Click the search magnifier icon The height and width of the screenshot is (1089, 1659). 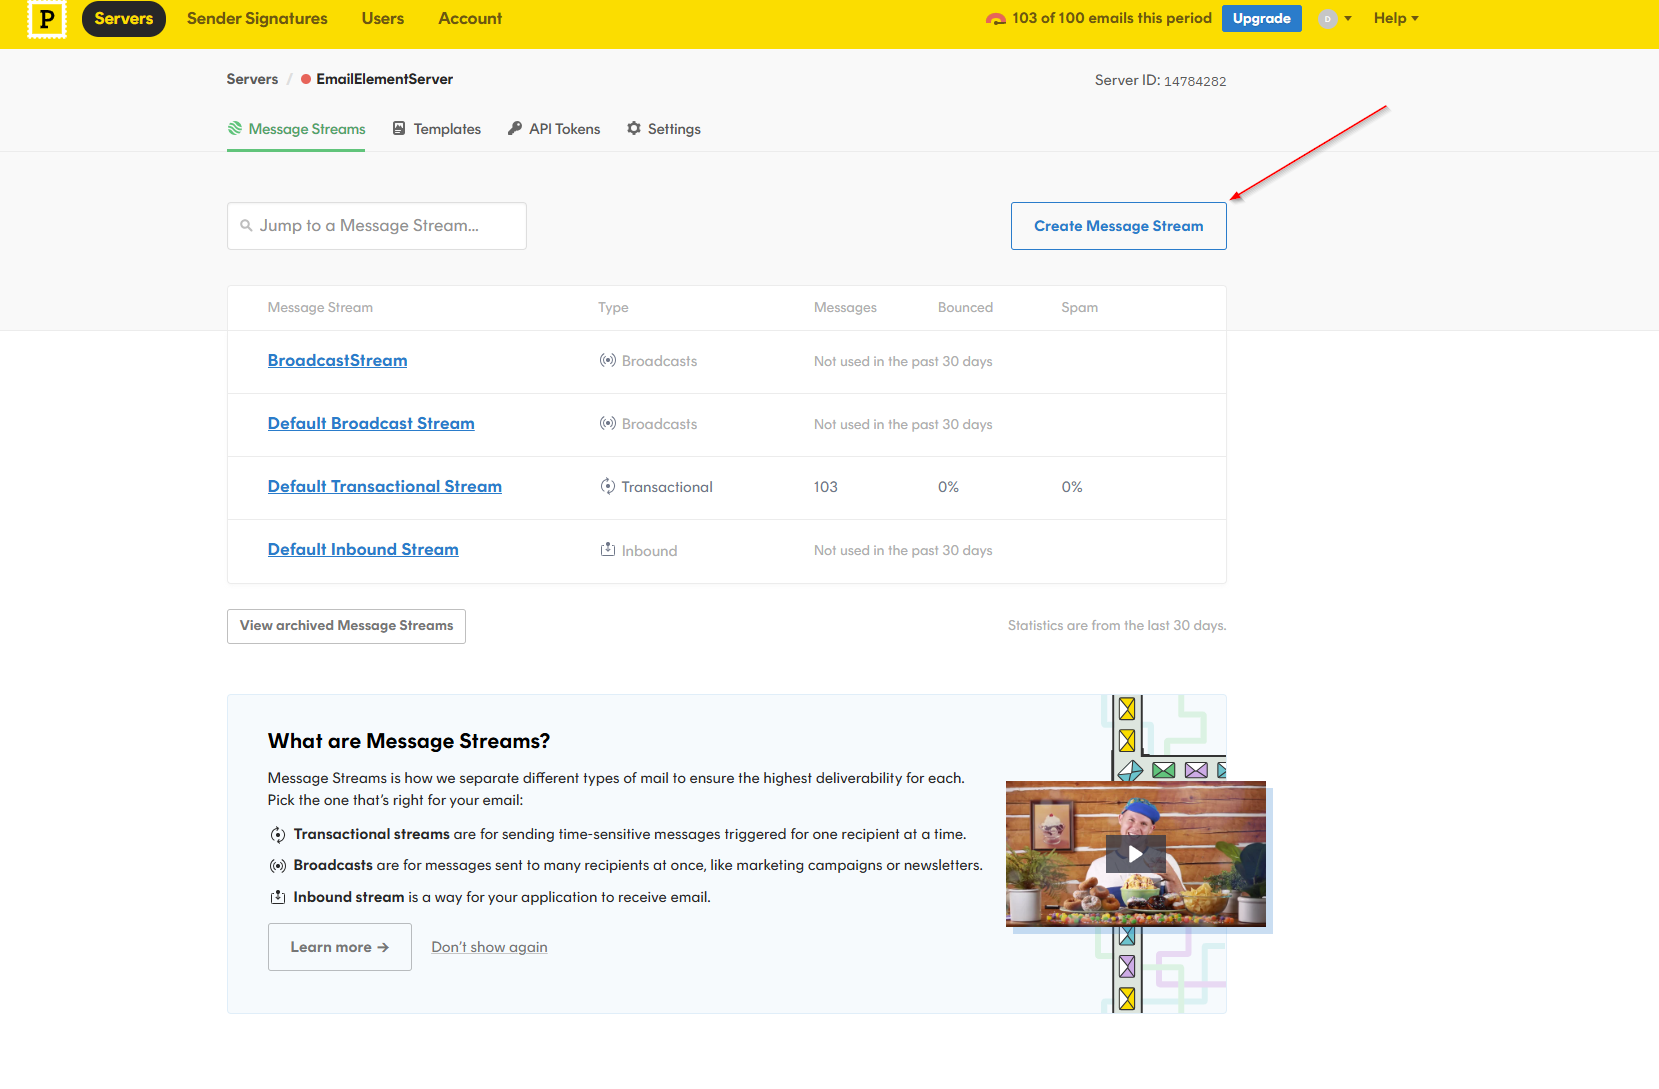point(246,226)
